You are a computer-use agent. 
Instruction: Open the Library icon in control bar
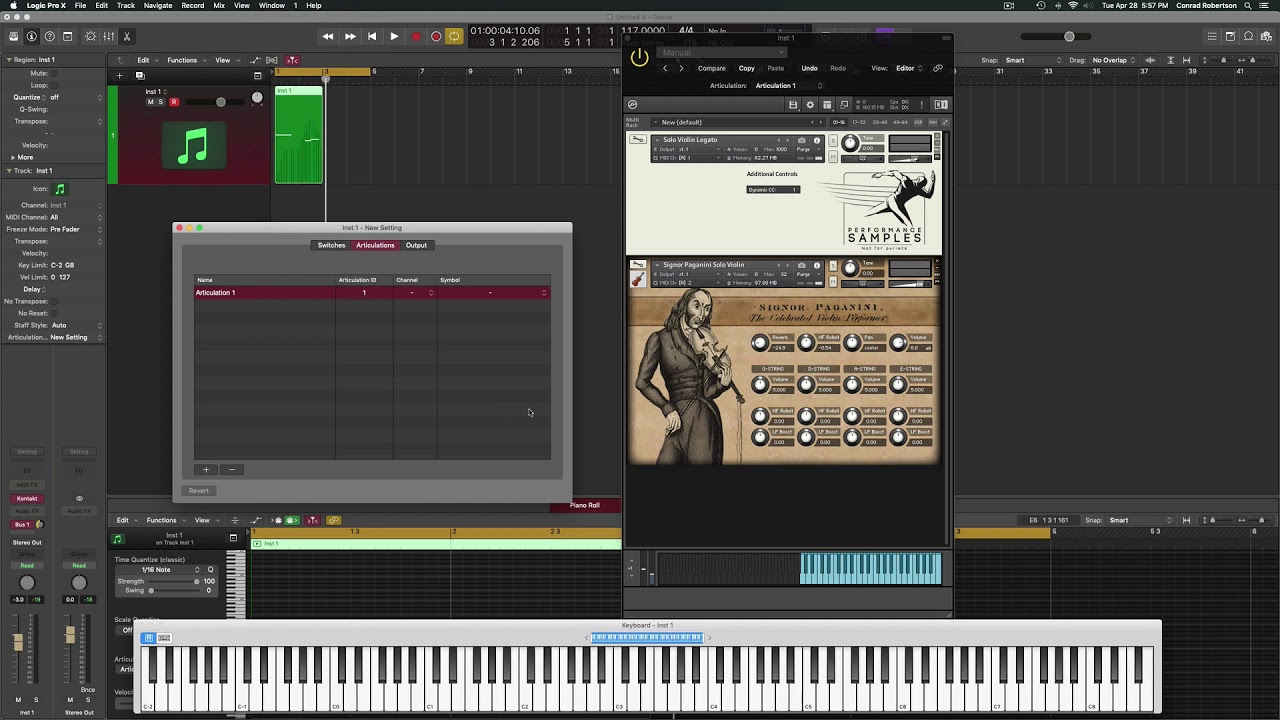(13, 37)
